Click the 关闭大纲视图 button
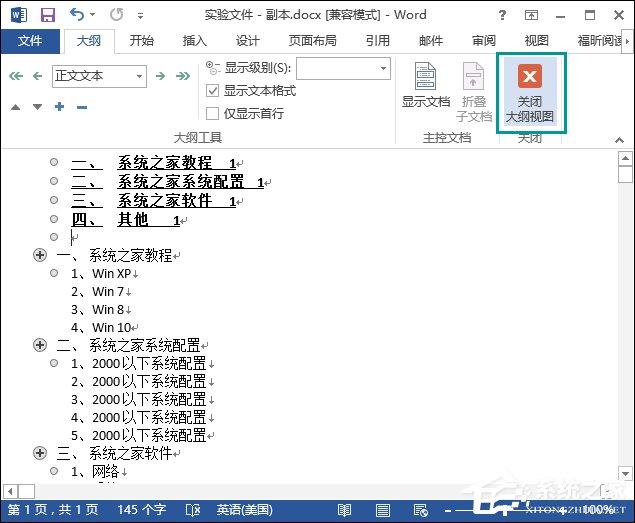 coord(530,92)
